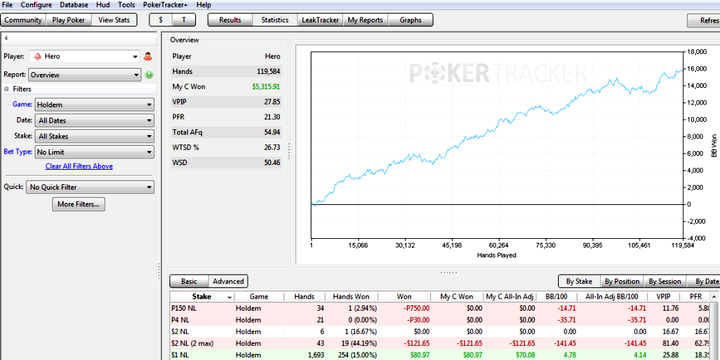Switch to the Results tab

(230, 20)
